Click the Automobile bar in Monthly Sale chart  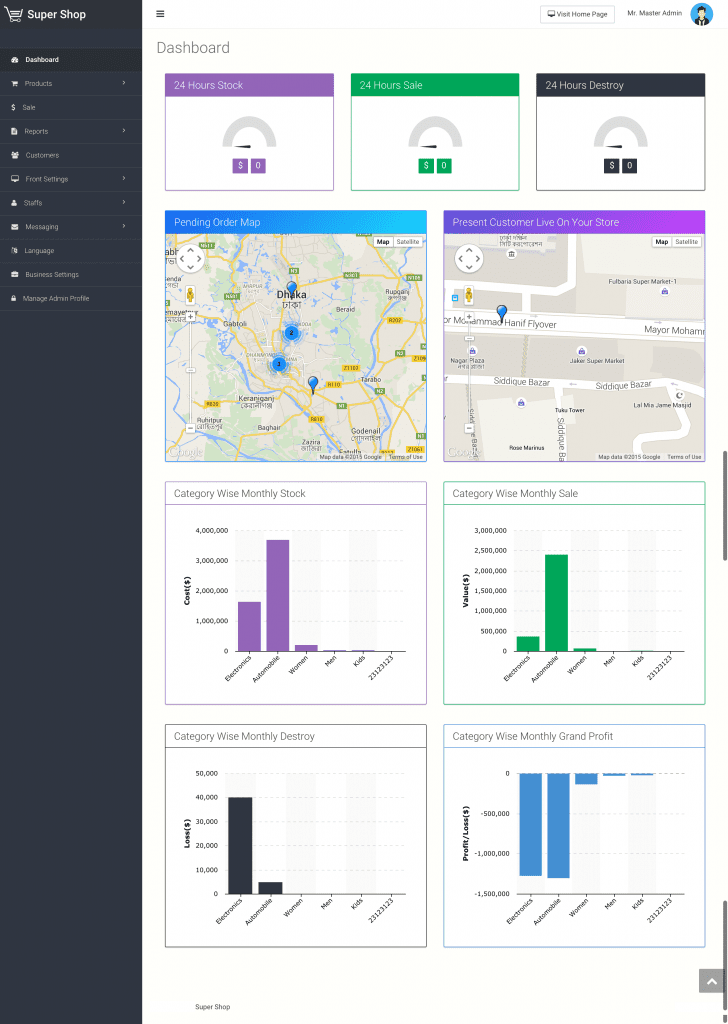tap(556, 603)
